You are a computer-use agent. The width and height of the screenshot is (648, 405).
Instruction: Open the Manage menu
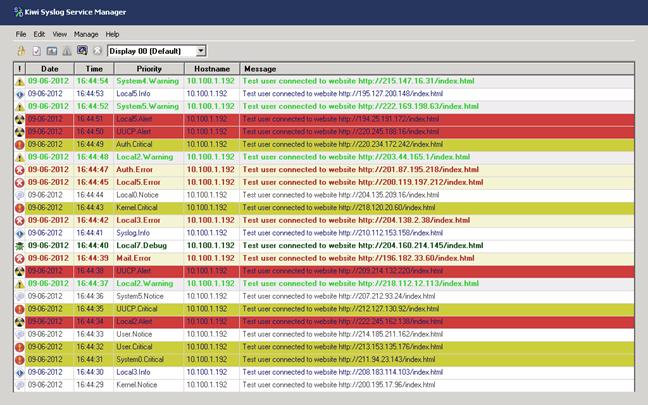coord(86,34)
